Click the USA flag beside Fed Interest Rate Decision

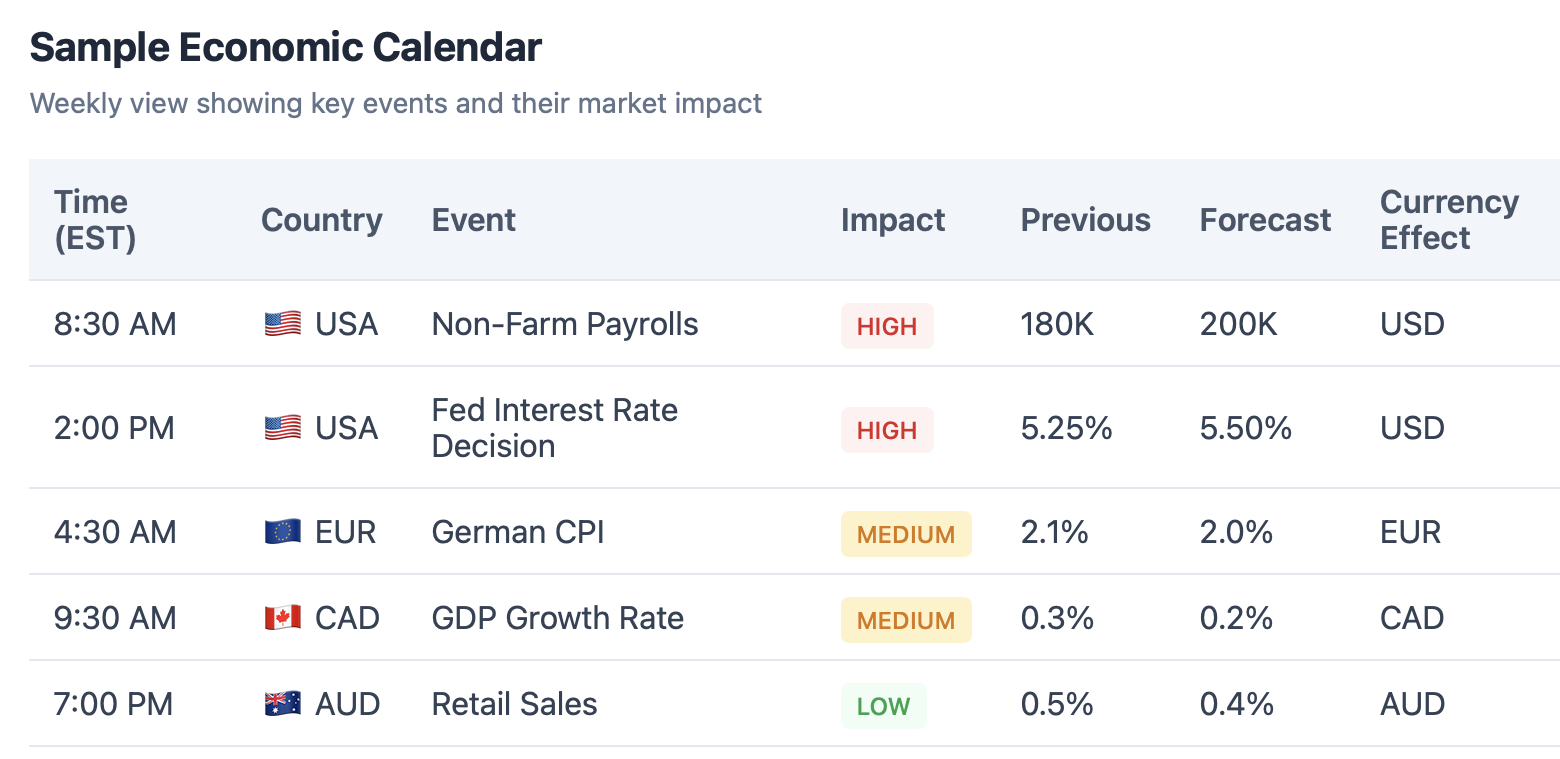282,429
